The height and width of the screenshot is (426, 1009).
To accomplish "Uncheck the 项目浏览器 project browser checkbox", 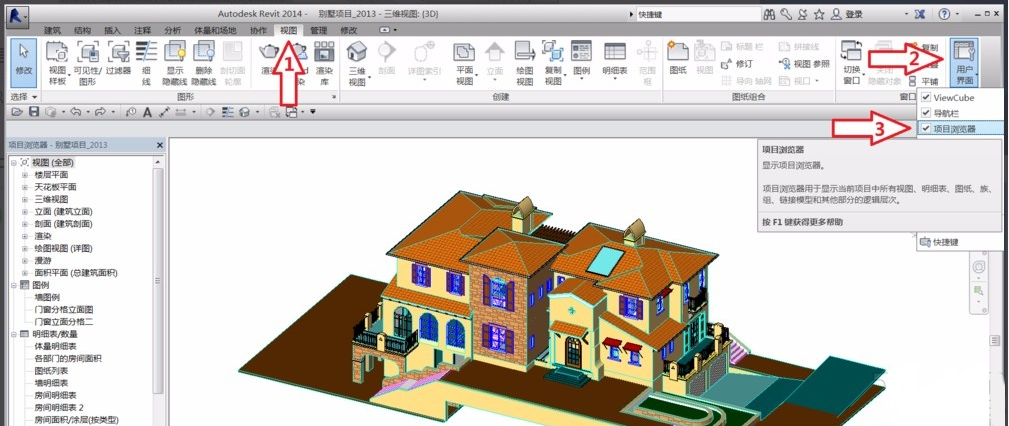I will click(x=926, y=129).
